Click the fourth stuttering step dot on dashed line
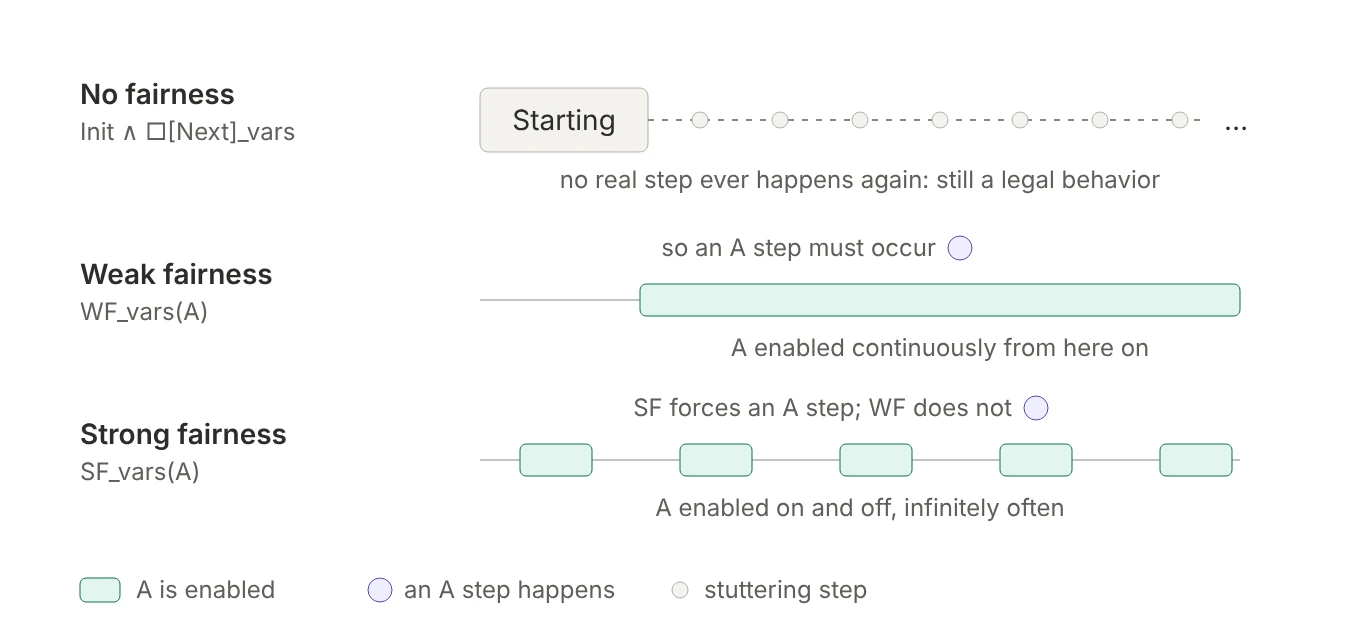Screen dimensions: 1360x640 tap(940, 120)
